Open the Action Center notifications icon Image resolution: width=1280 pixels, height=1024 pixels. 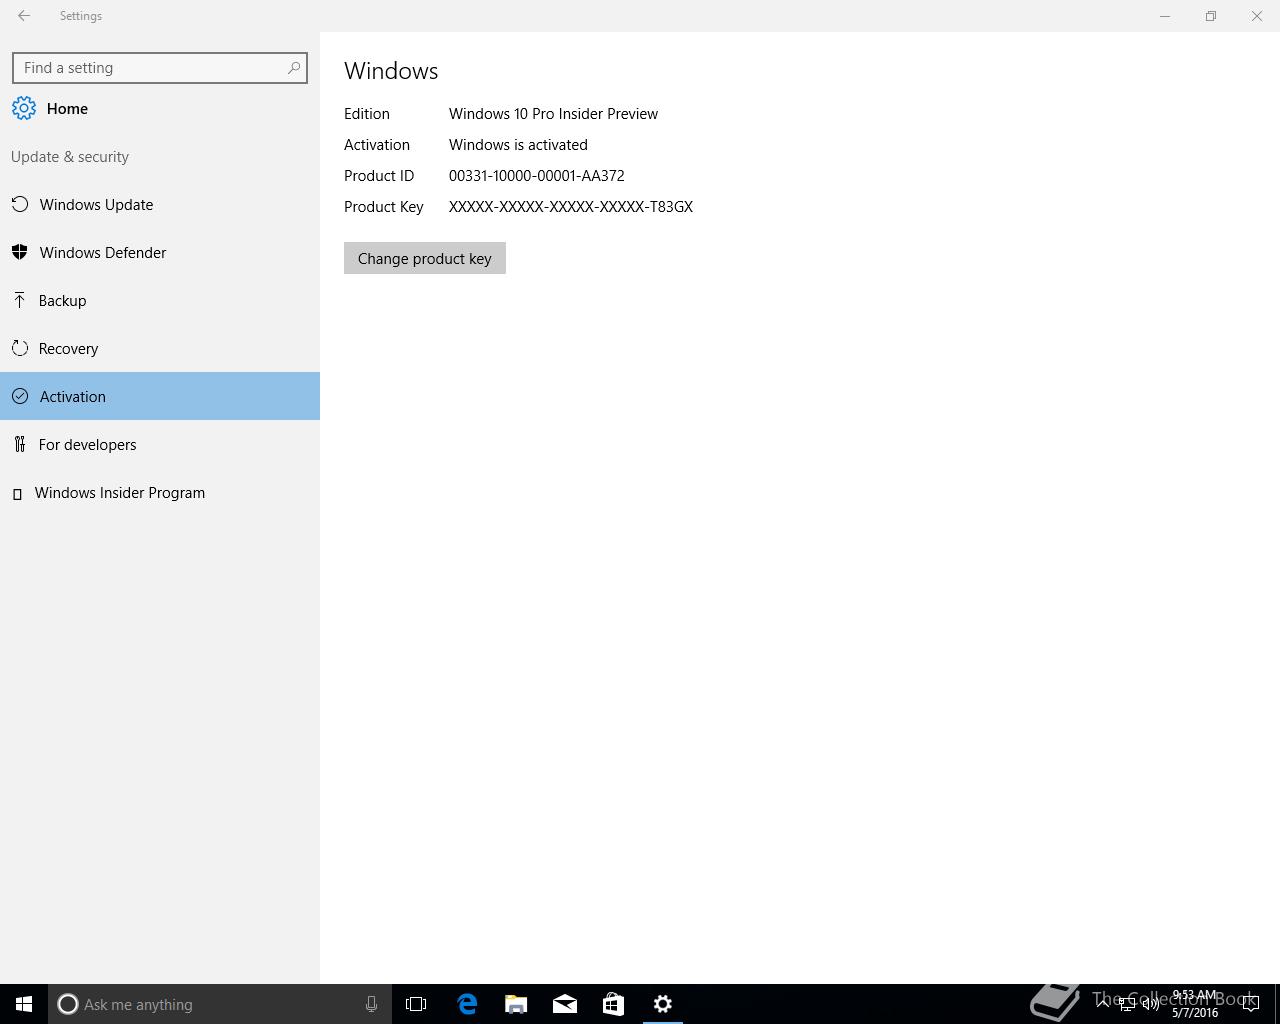(x=1250, y=1004)
